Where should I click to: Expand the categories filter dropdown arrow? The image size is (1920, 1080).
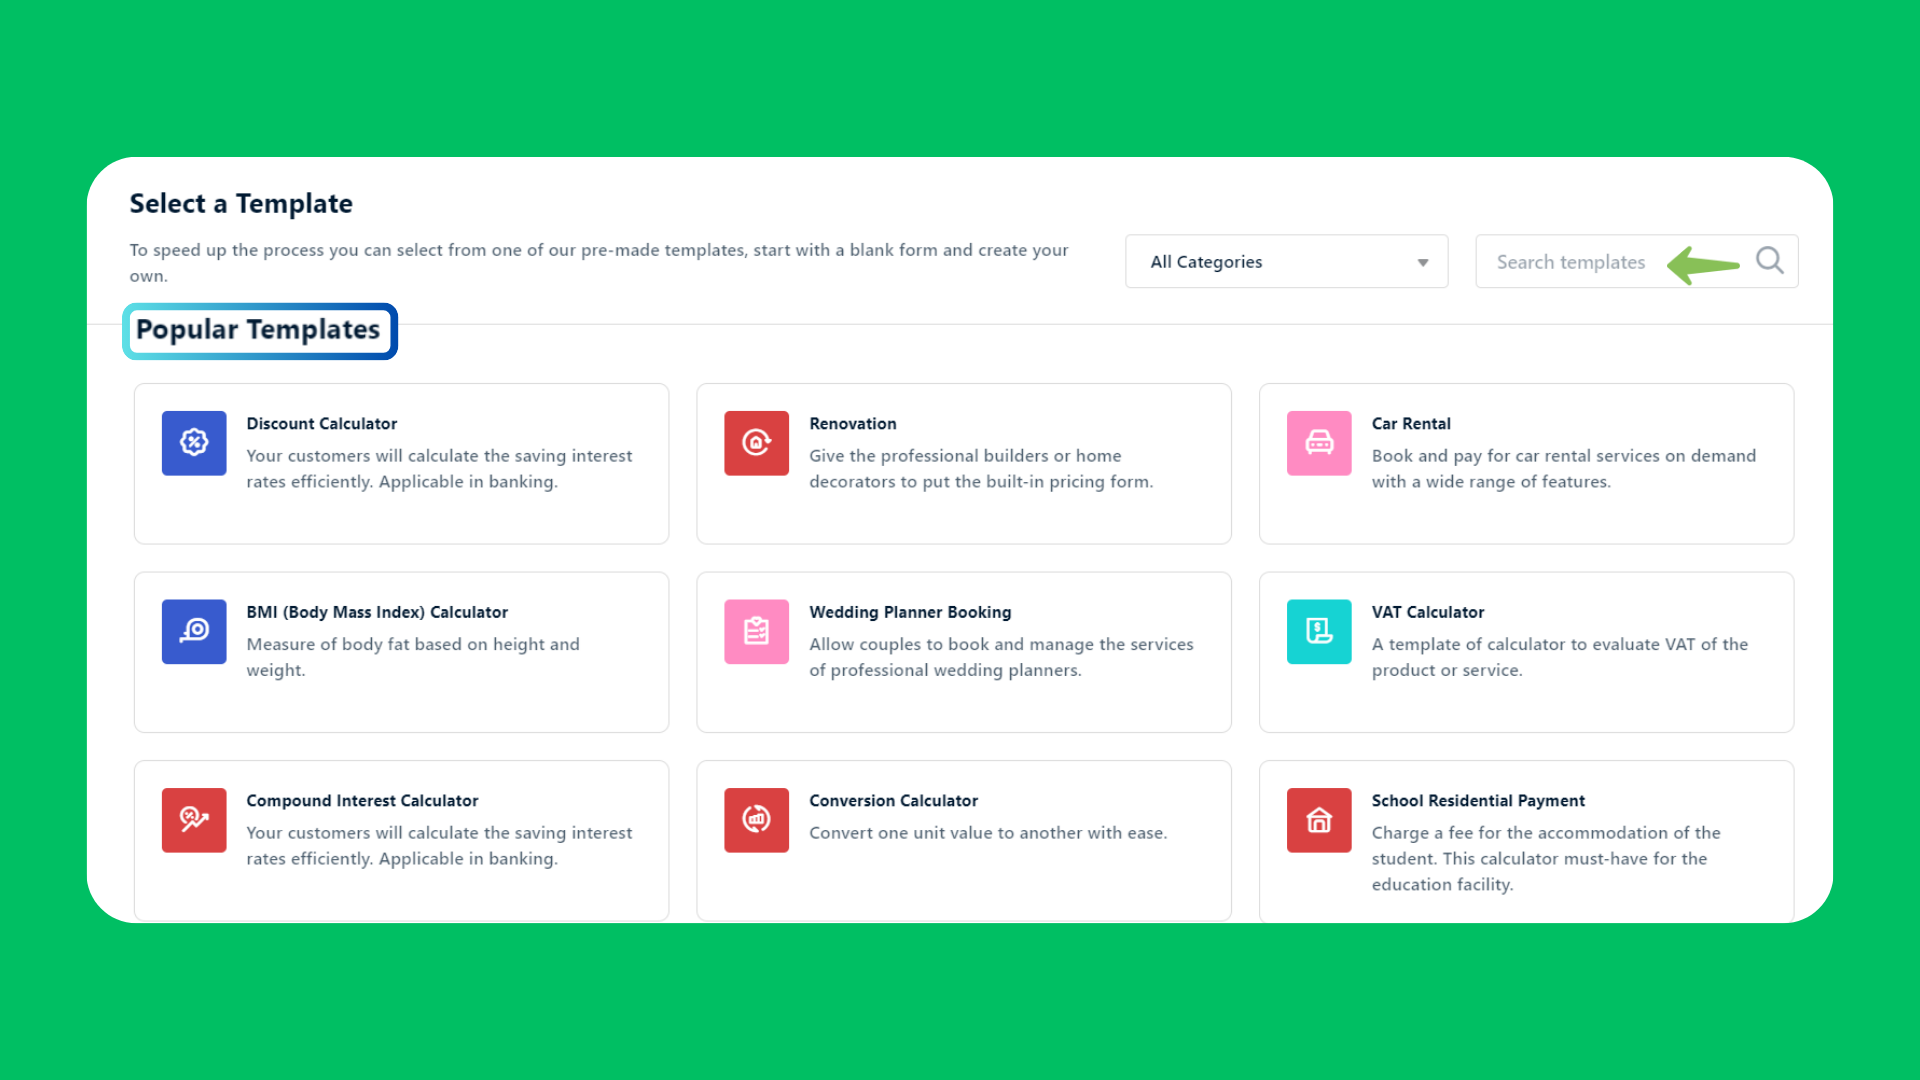[1422, 261]
